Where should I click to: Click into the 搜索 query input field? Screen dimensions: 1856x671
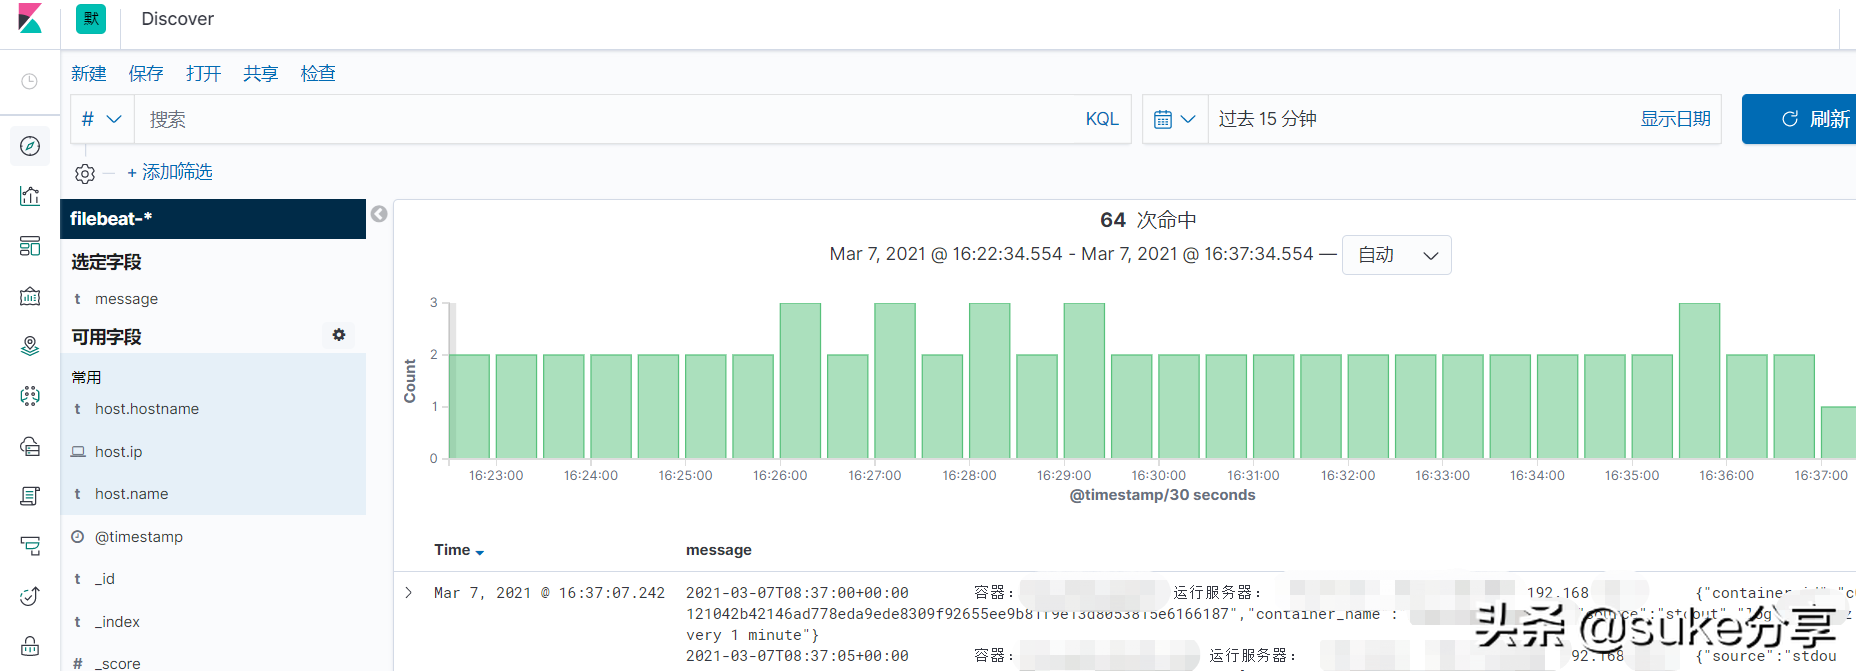[600, 119]
